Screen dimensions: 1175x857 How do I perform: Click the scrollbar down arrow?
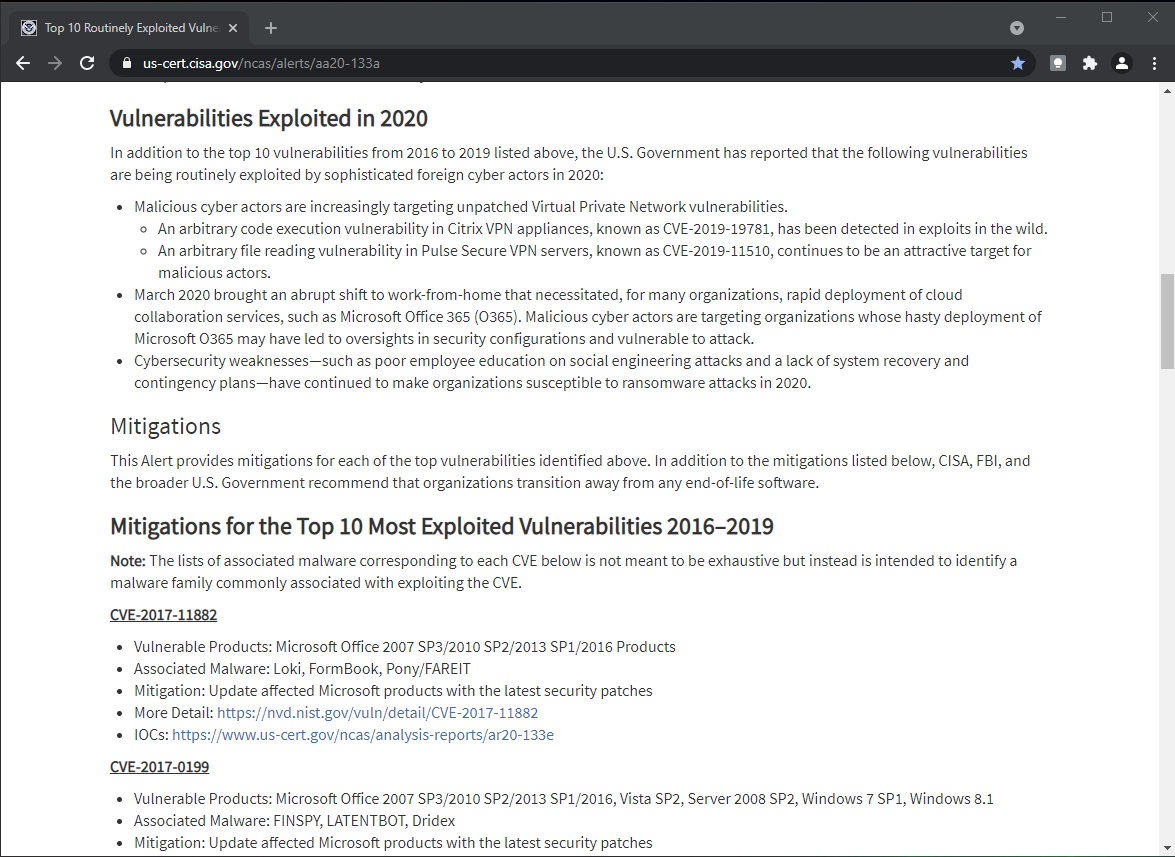1167,849
